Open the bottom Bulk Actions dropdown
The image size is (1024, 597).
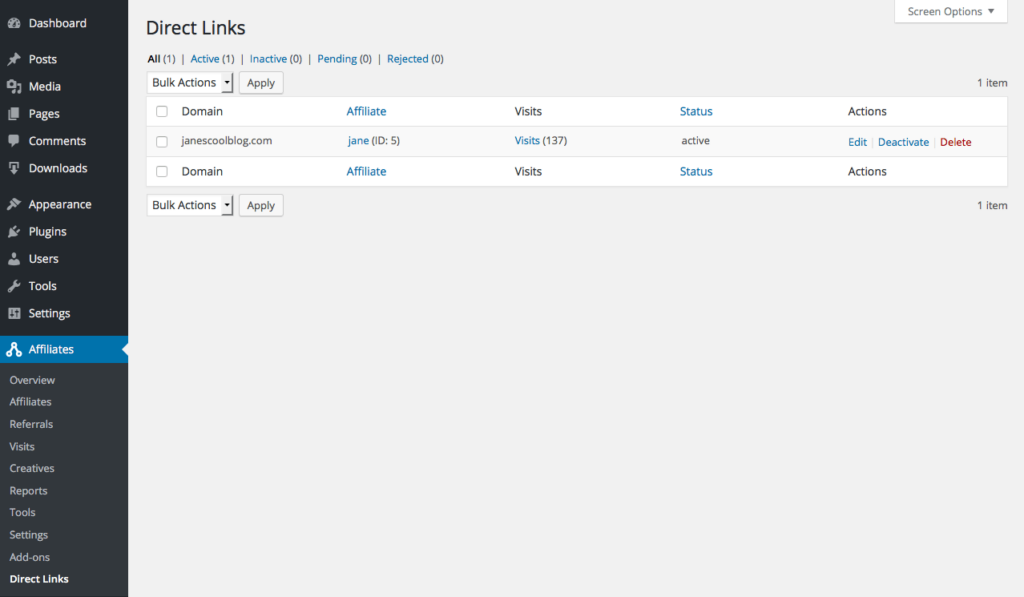click(x=190, y=205)
